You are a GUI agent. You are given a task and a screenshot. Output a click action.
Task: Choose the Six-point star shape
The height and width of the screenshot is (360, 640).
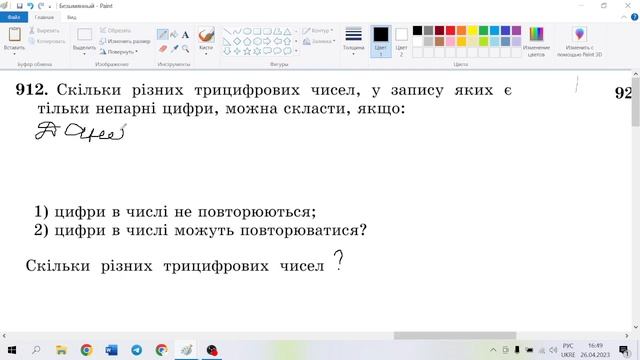click(257, 51)
